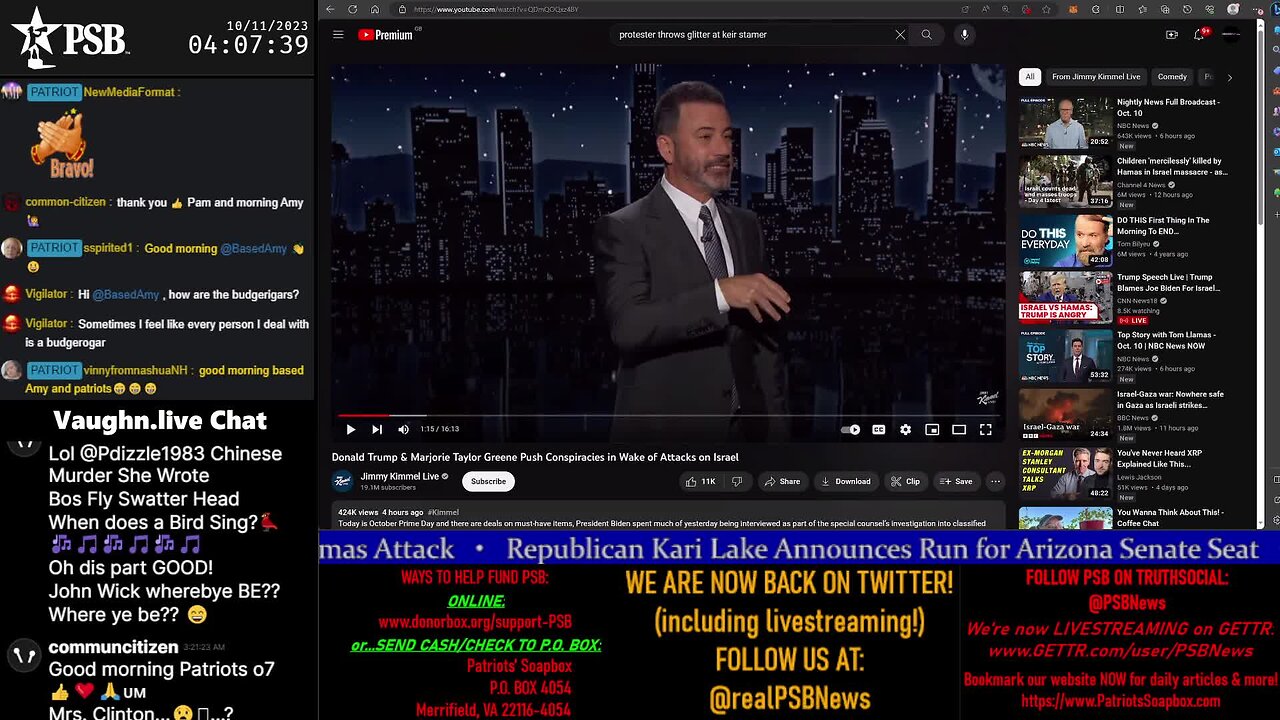Image resolution: width=1280 pixels, height=720 pixels.
Task: Clear the YouTube search text
Action: (900, 34)
